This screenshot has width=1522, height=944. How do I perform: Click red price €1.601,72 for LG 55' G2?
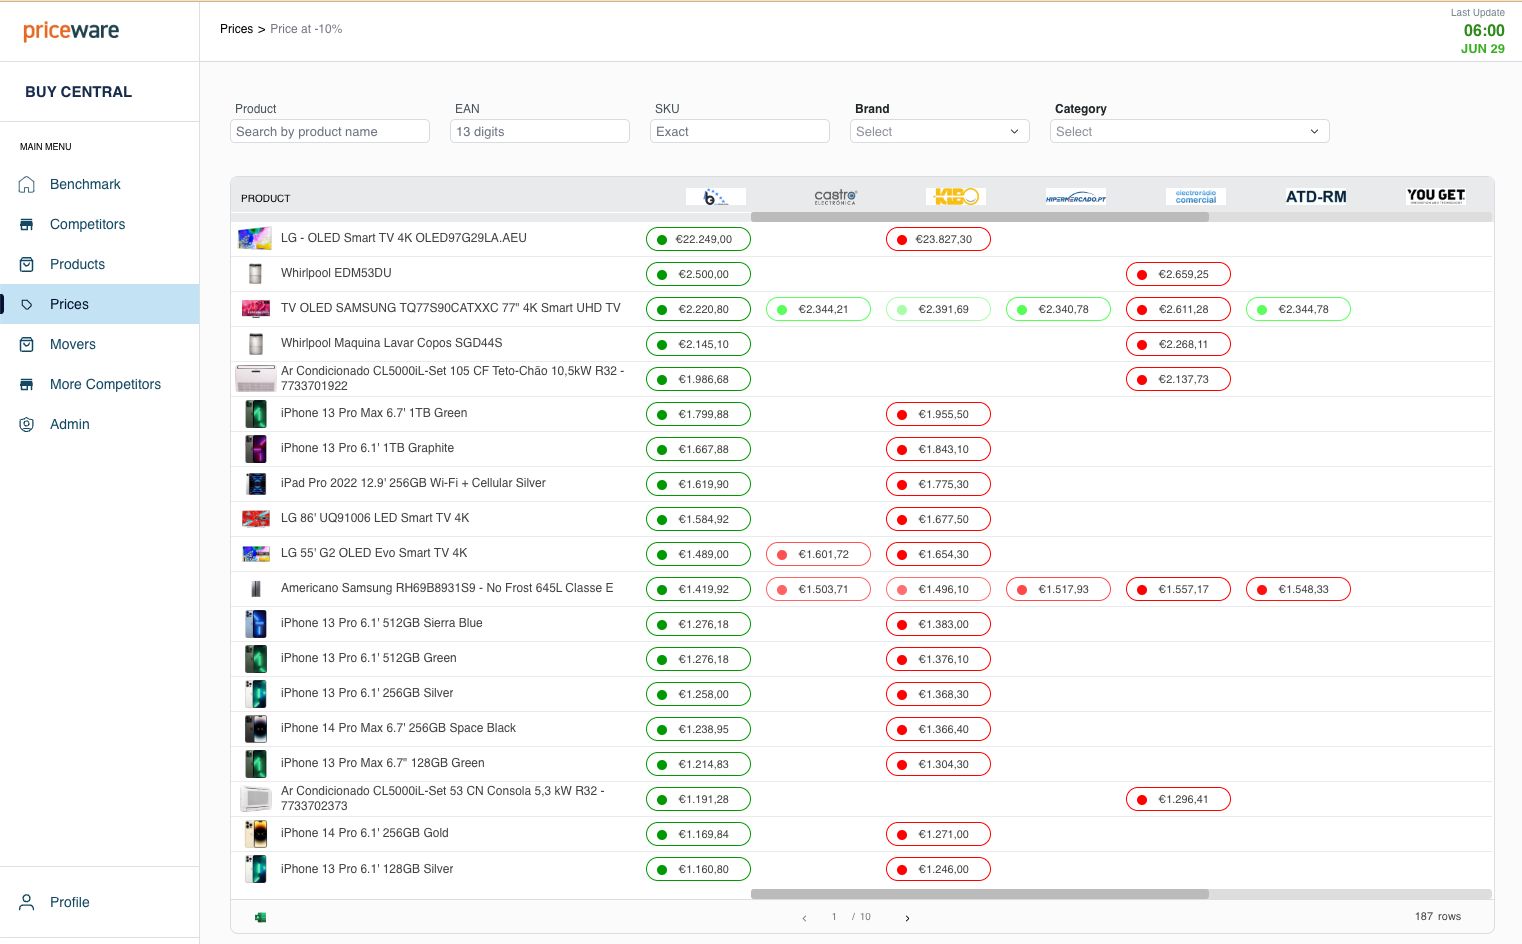(x=818, y=554)
